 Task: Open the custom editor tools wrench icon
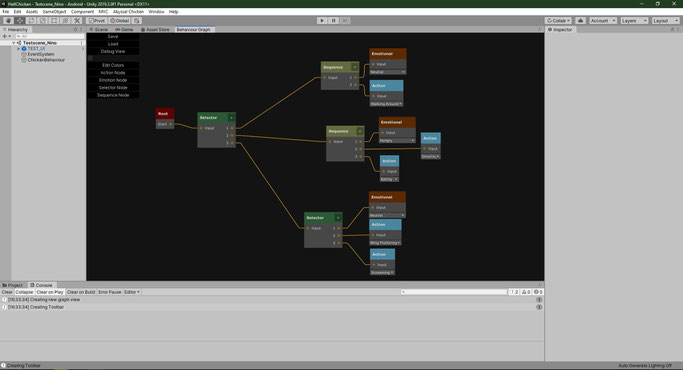tap(77, 20)
